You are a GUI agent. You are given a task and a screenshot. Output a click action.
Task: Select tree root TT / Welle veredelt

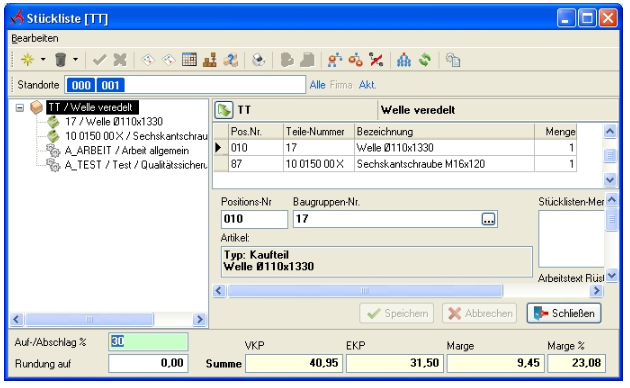tap(92, 108)
